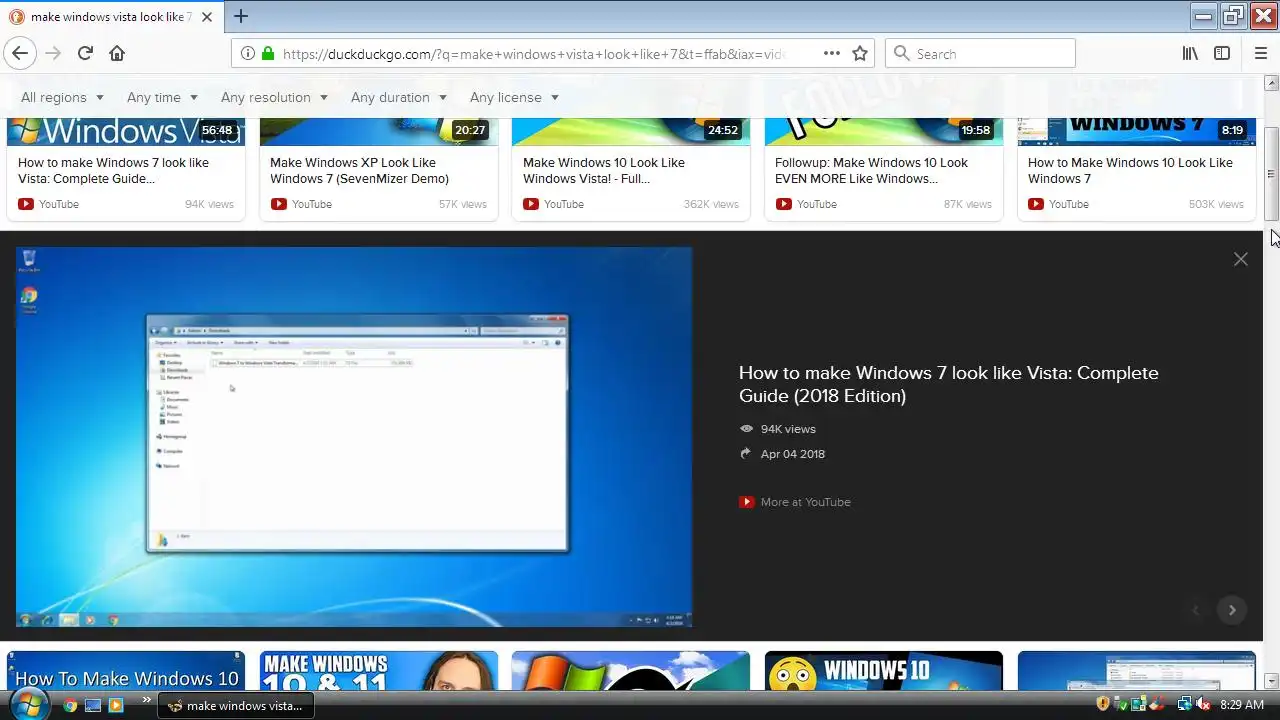
Task: Click the site information icon in address bar
Action: point(248,53)
